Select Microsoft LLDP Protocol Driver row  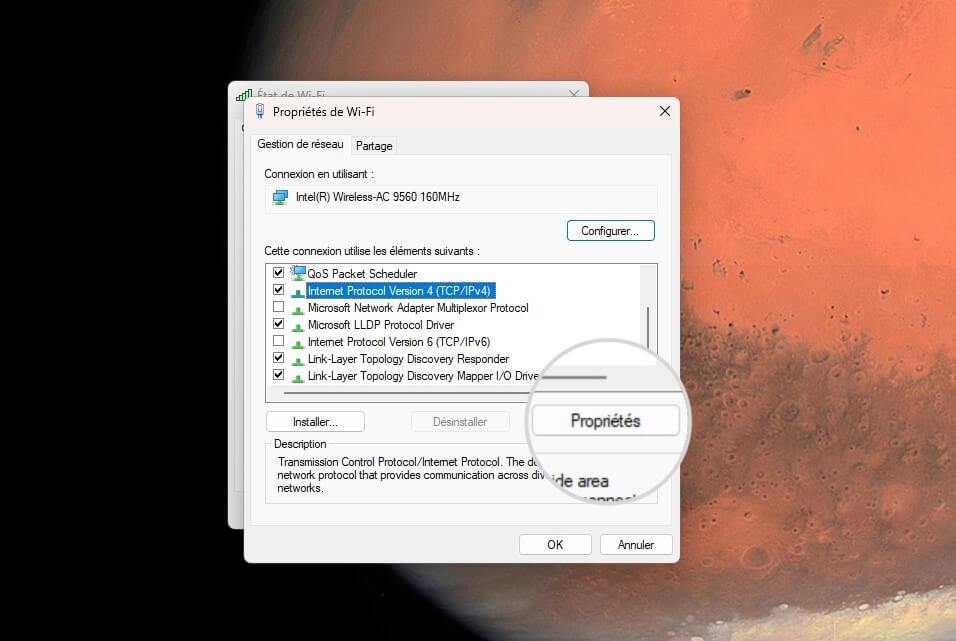(381, 325)
